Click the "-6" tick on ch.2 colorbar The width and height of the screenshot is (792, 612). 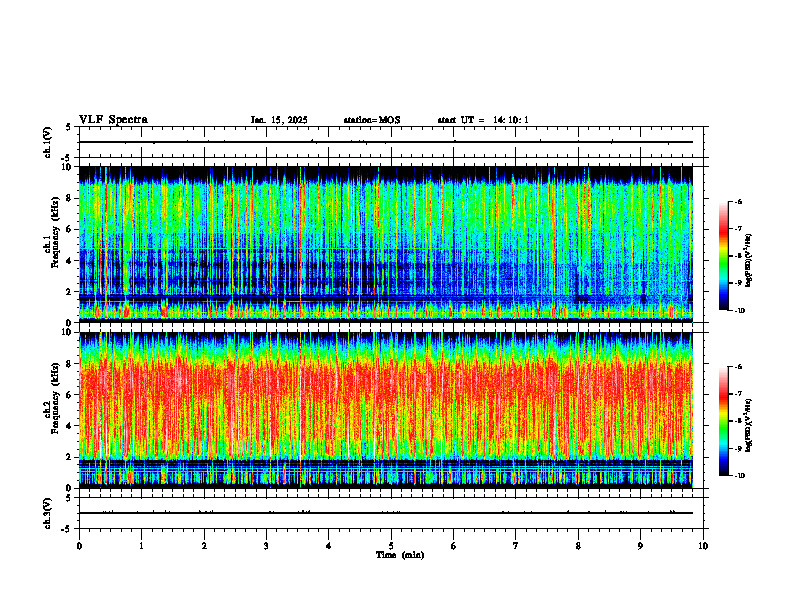tap(738, 367)
